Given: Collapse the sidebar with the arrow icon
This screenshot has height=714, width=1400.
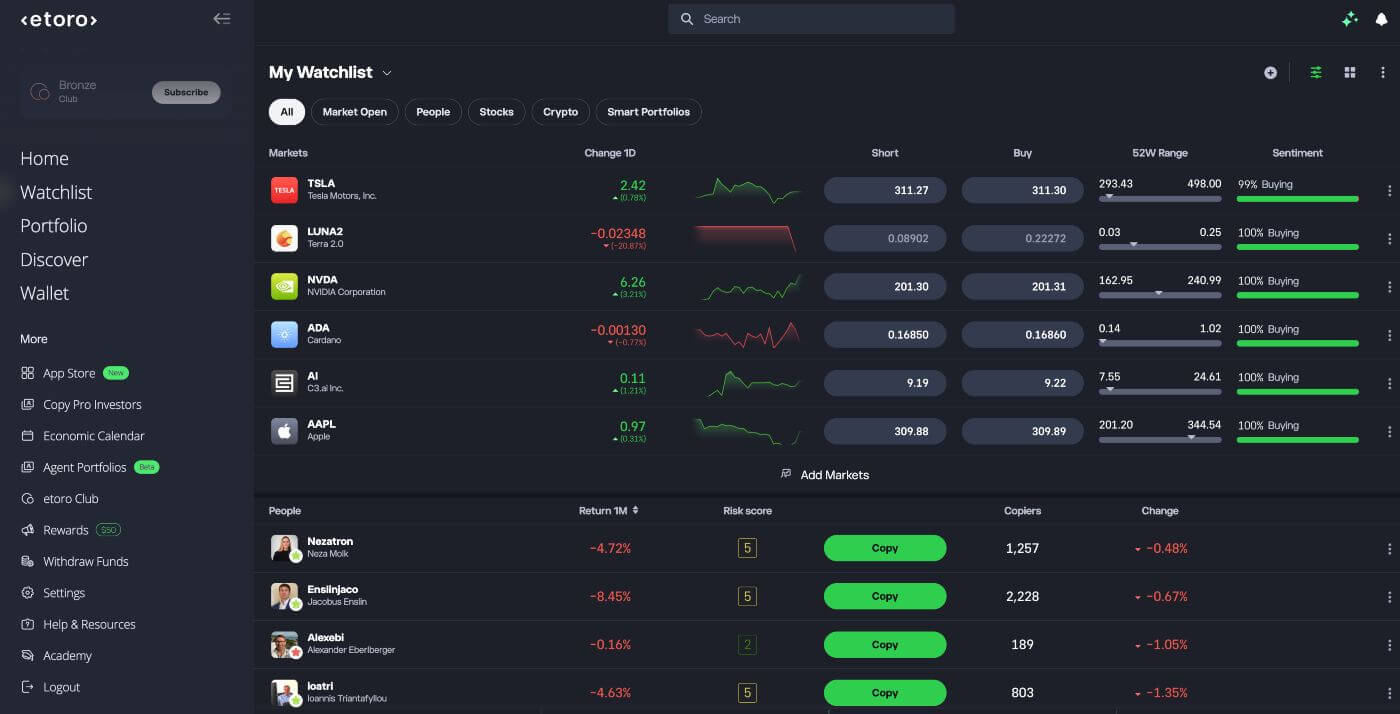Looking at the screenshot, I should coord(222,19).
